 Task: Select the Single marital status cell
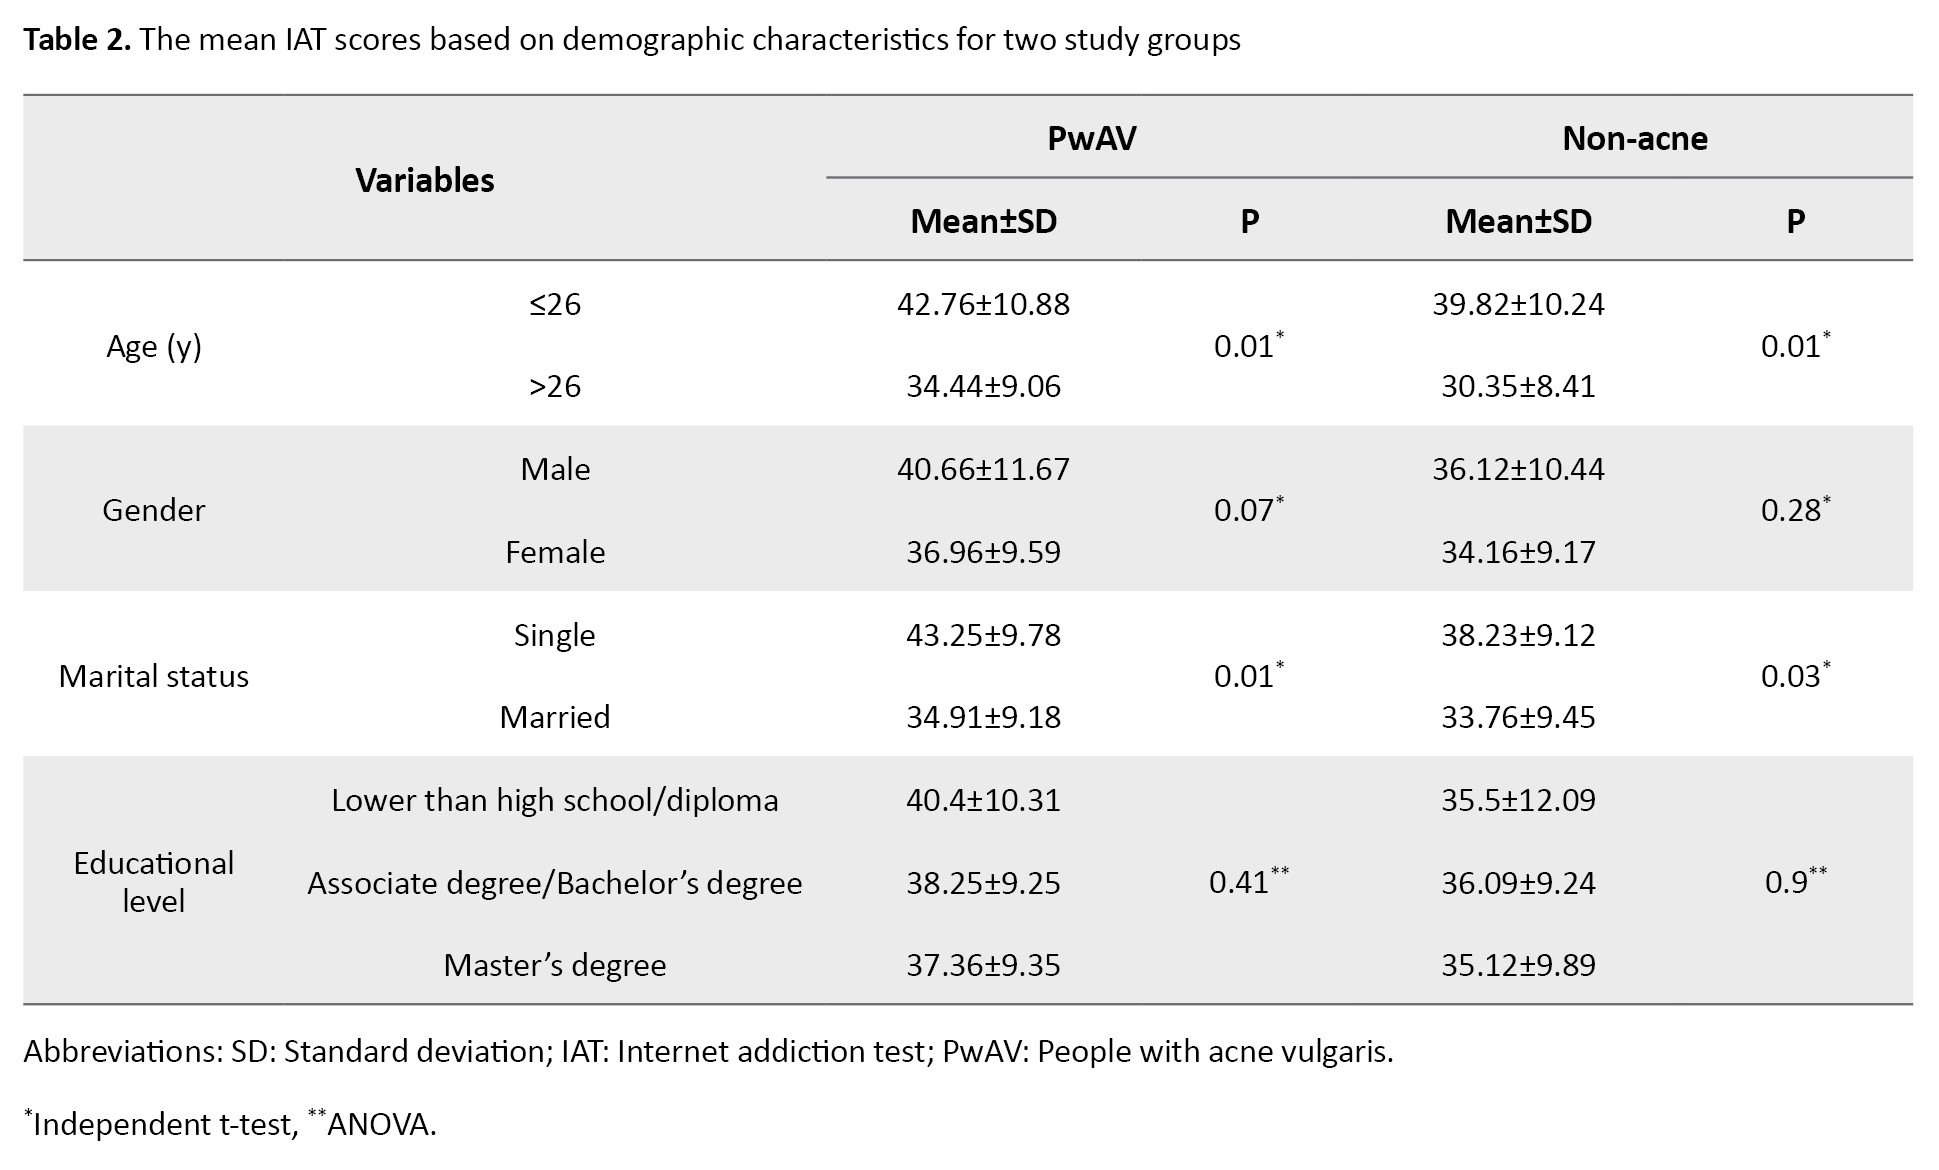click(555, 635)
